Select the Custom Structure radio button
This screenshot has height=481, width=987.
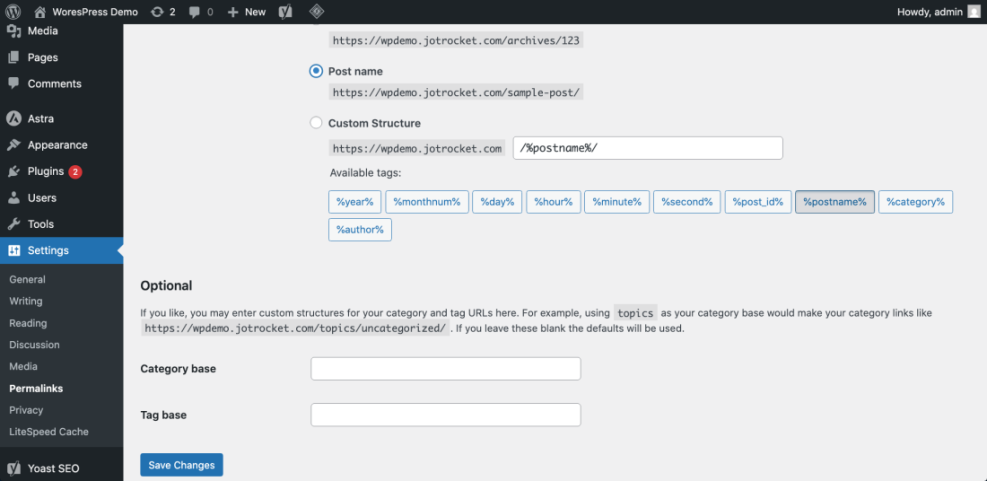tap(316, 123)
